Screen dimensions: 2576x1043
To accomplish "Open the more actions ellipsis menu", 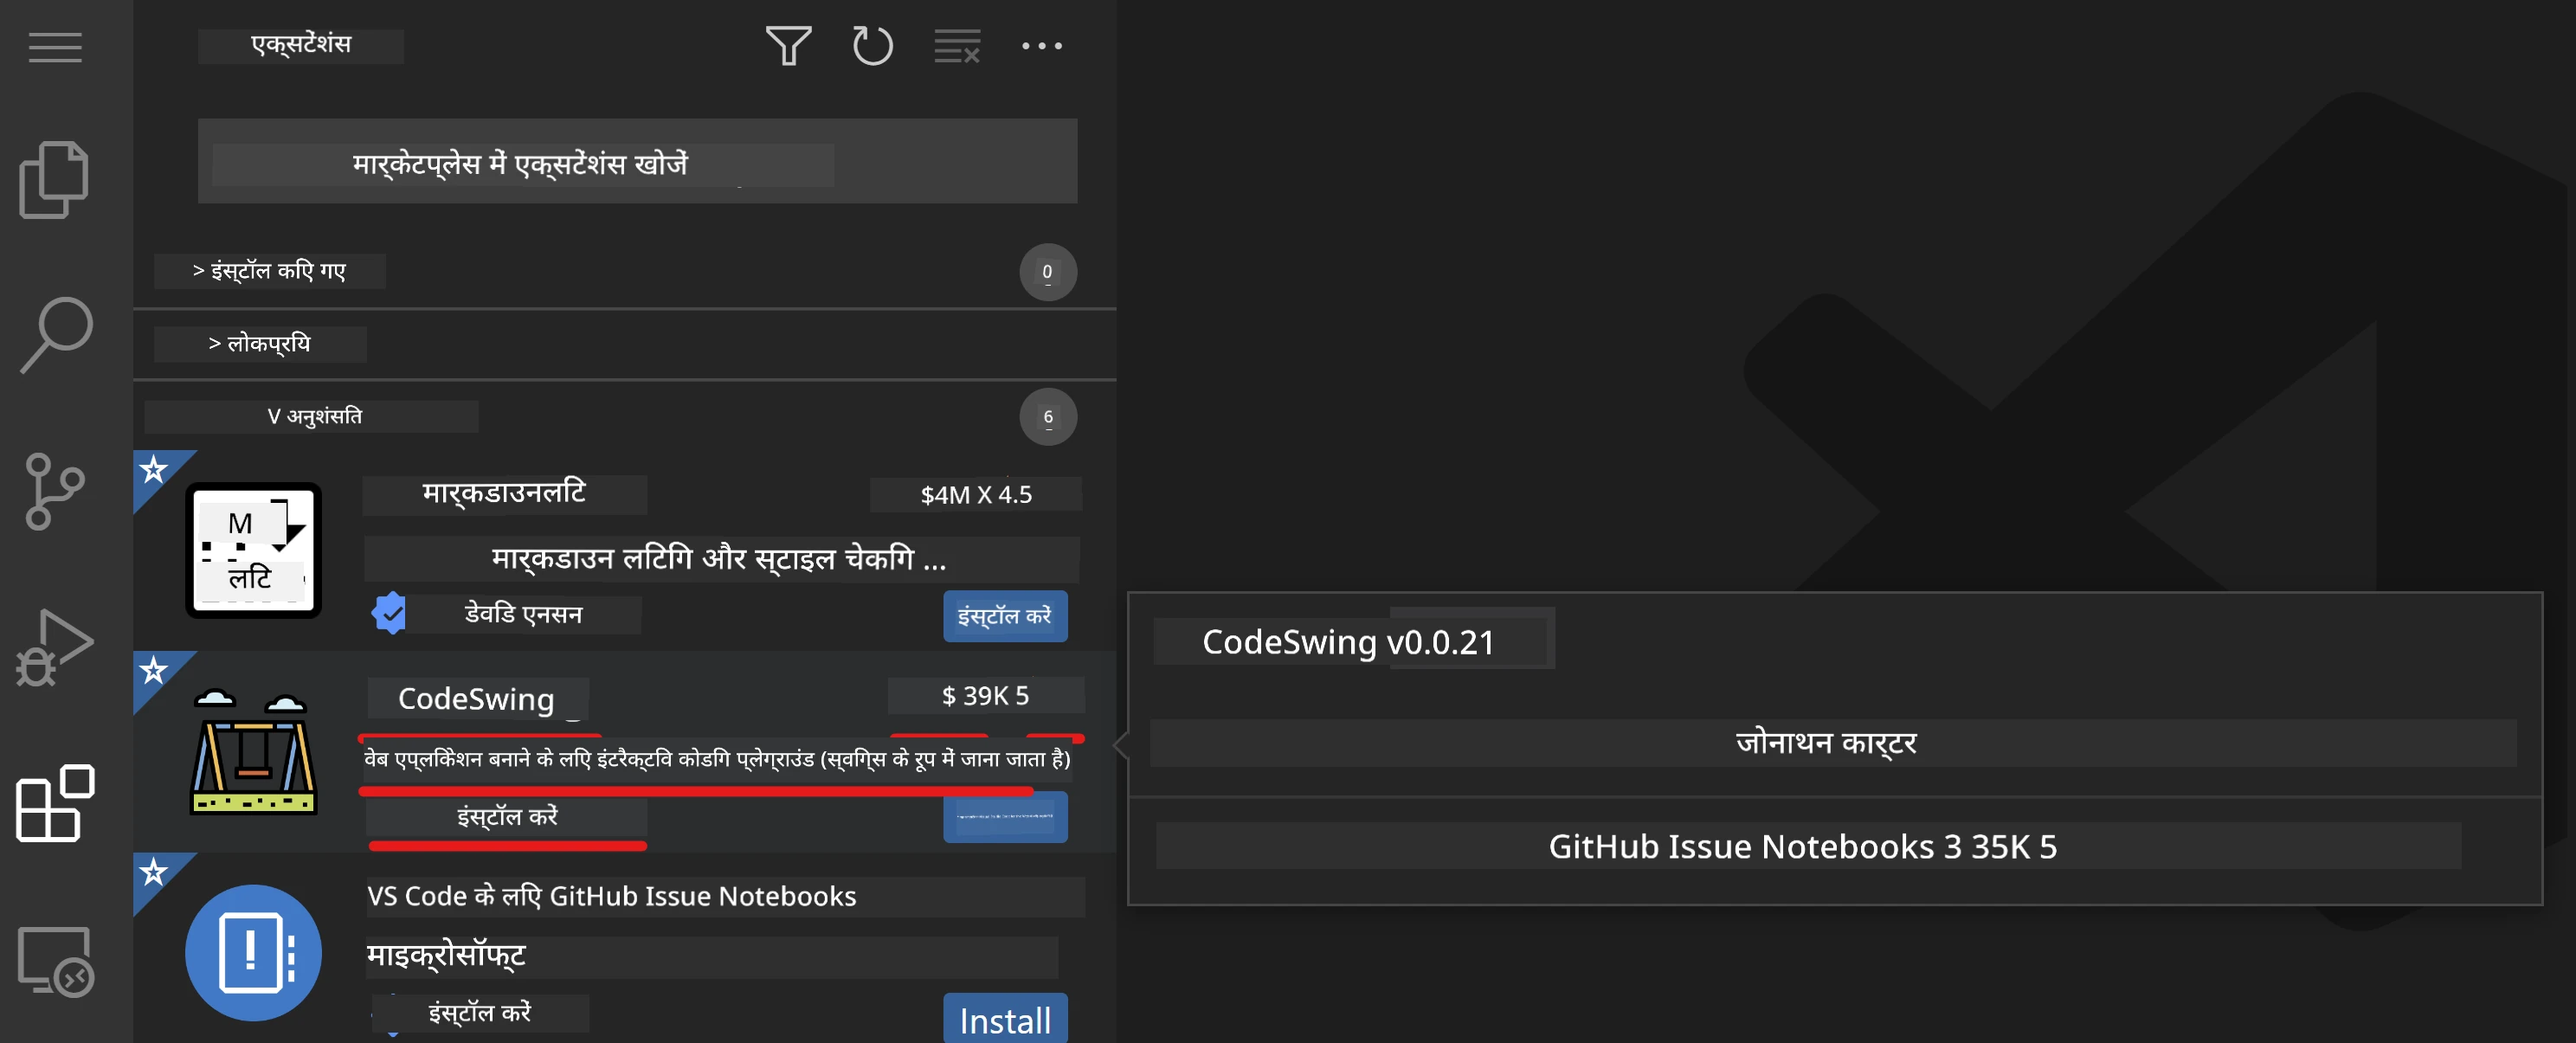I will (x=1042, y=46).
